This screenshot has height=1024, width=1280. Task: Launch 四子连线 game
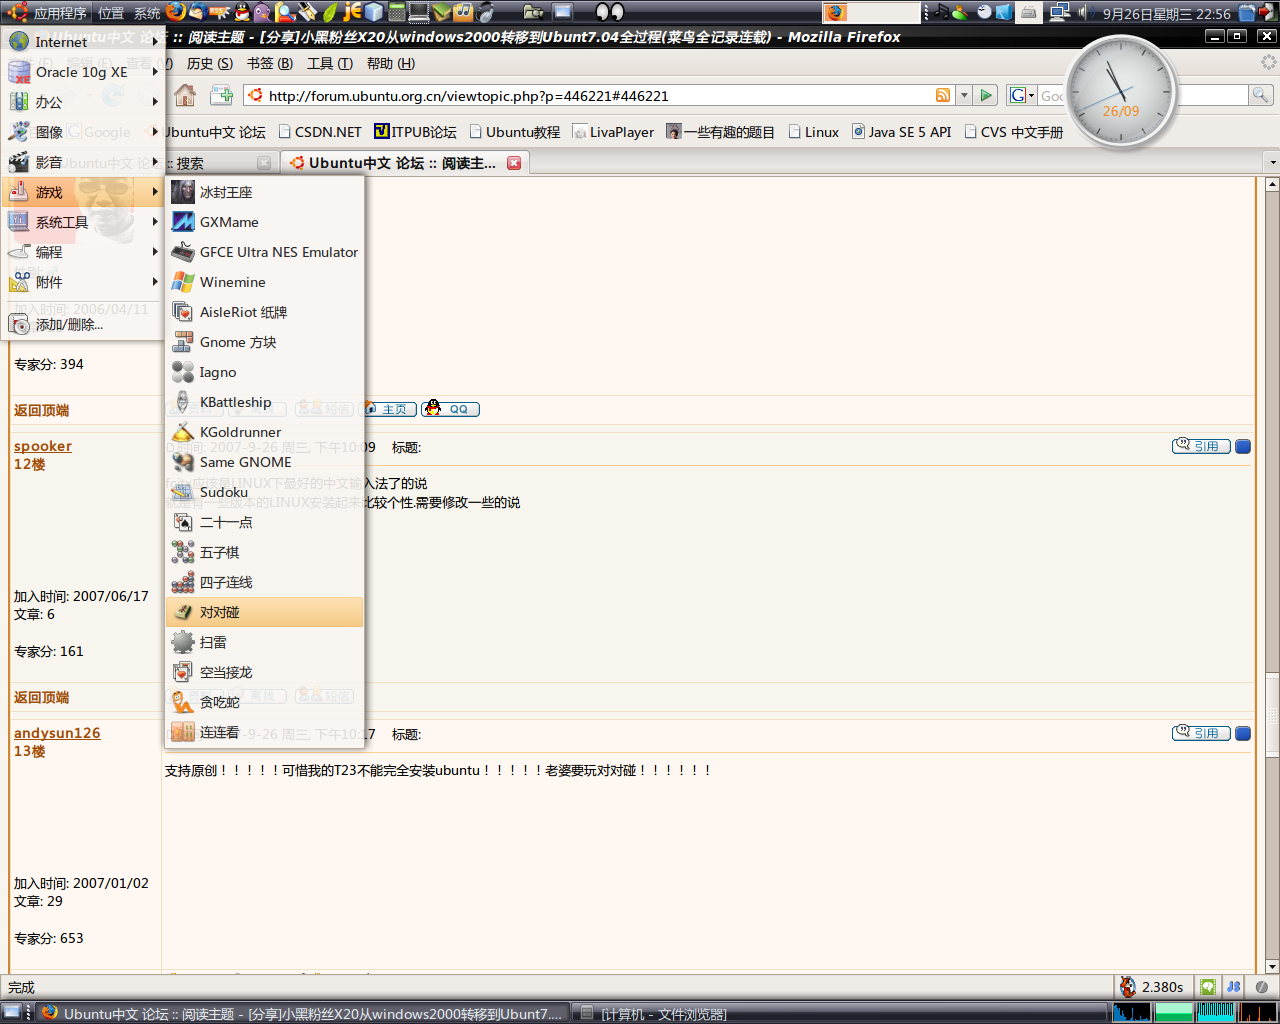coord(264,582)
